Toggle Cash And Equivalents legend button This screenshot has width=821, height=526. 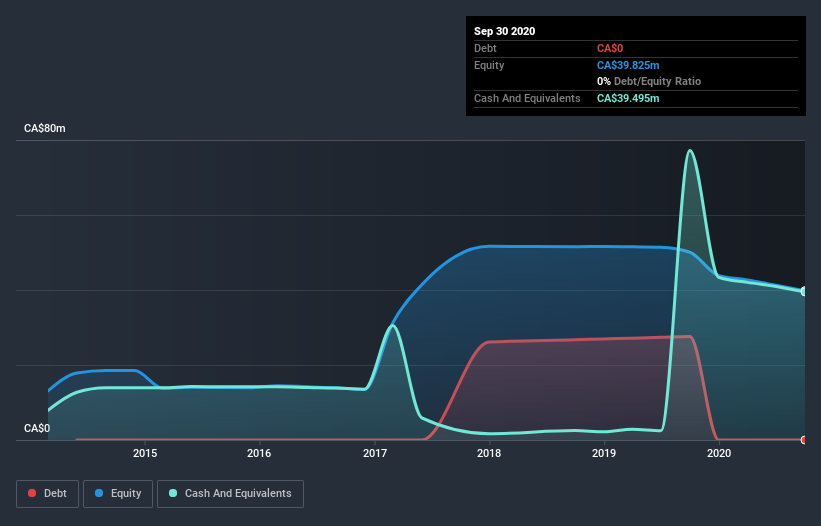(x=230, y=494)
